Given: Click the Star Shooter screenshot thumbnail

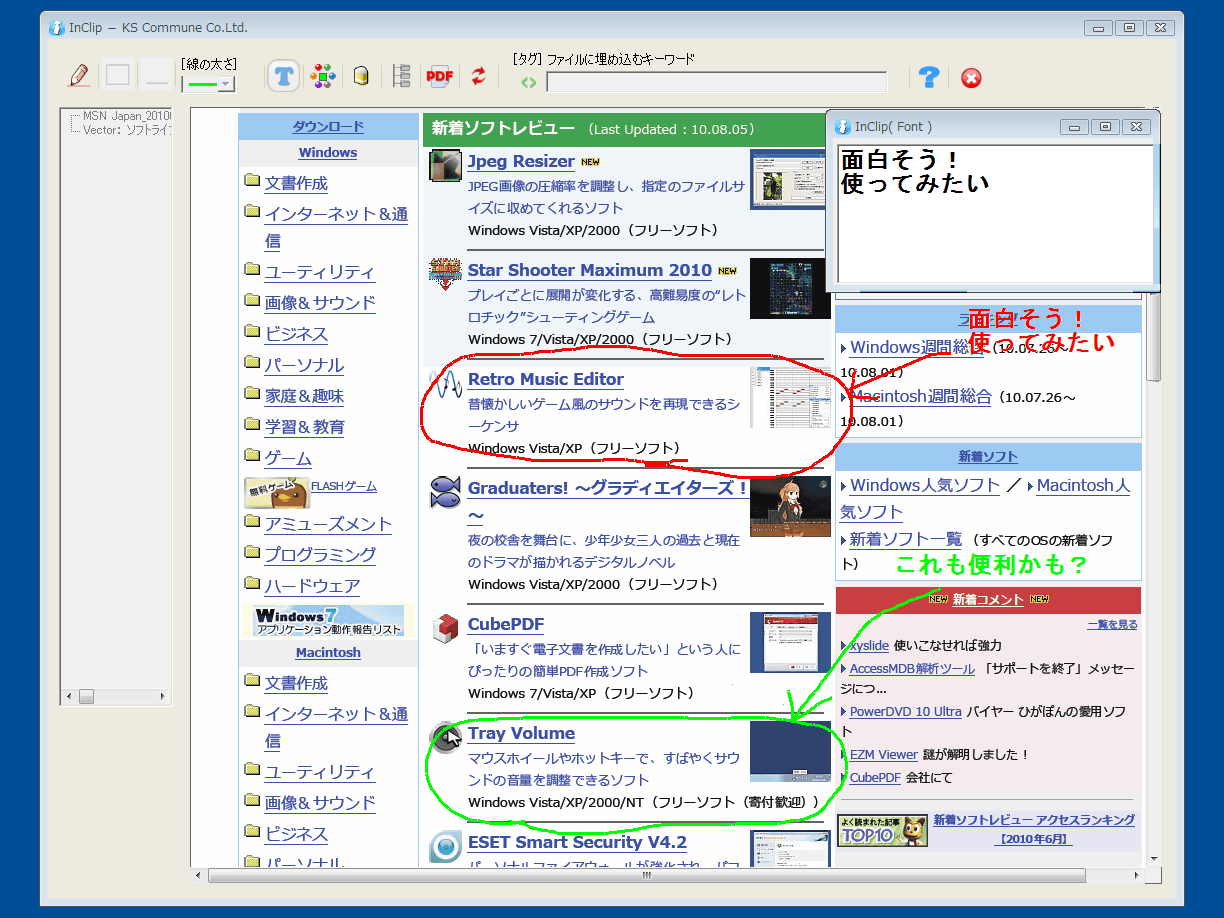Looking at the screenshot, I should [789, 289].
